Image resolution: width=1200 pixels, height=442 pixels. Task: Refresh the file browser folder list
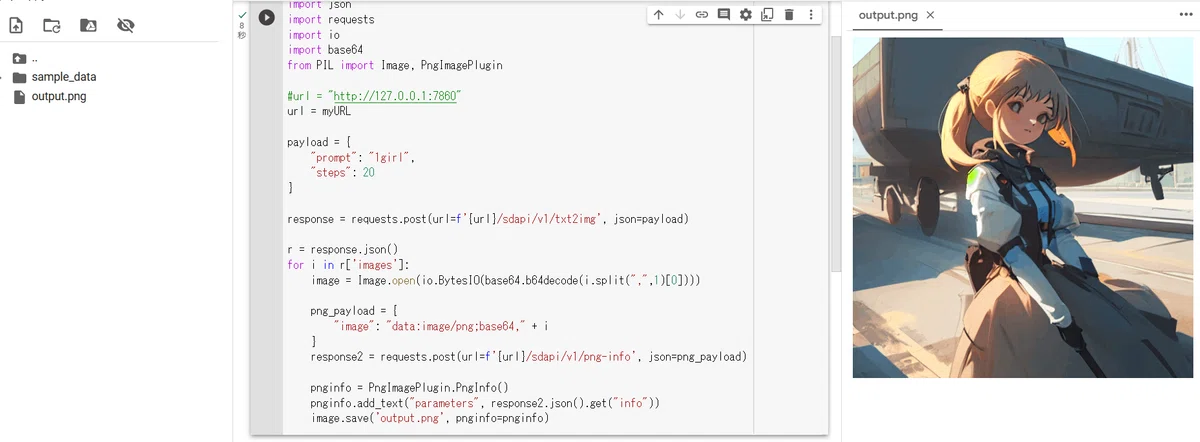pyautogui.click(x=52, y=25)
